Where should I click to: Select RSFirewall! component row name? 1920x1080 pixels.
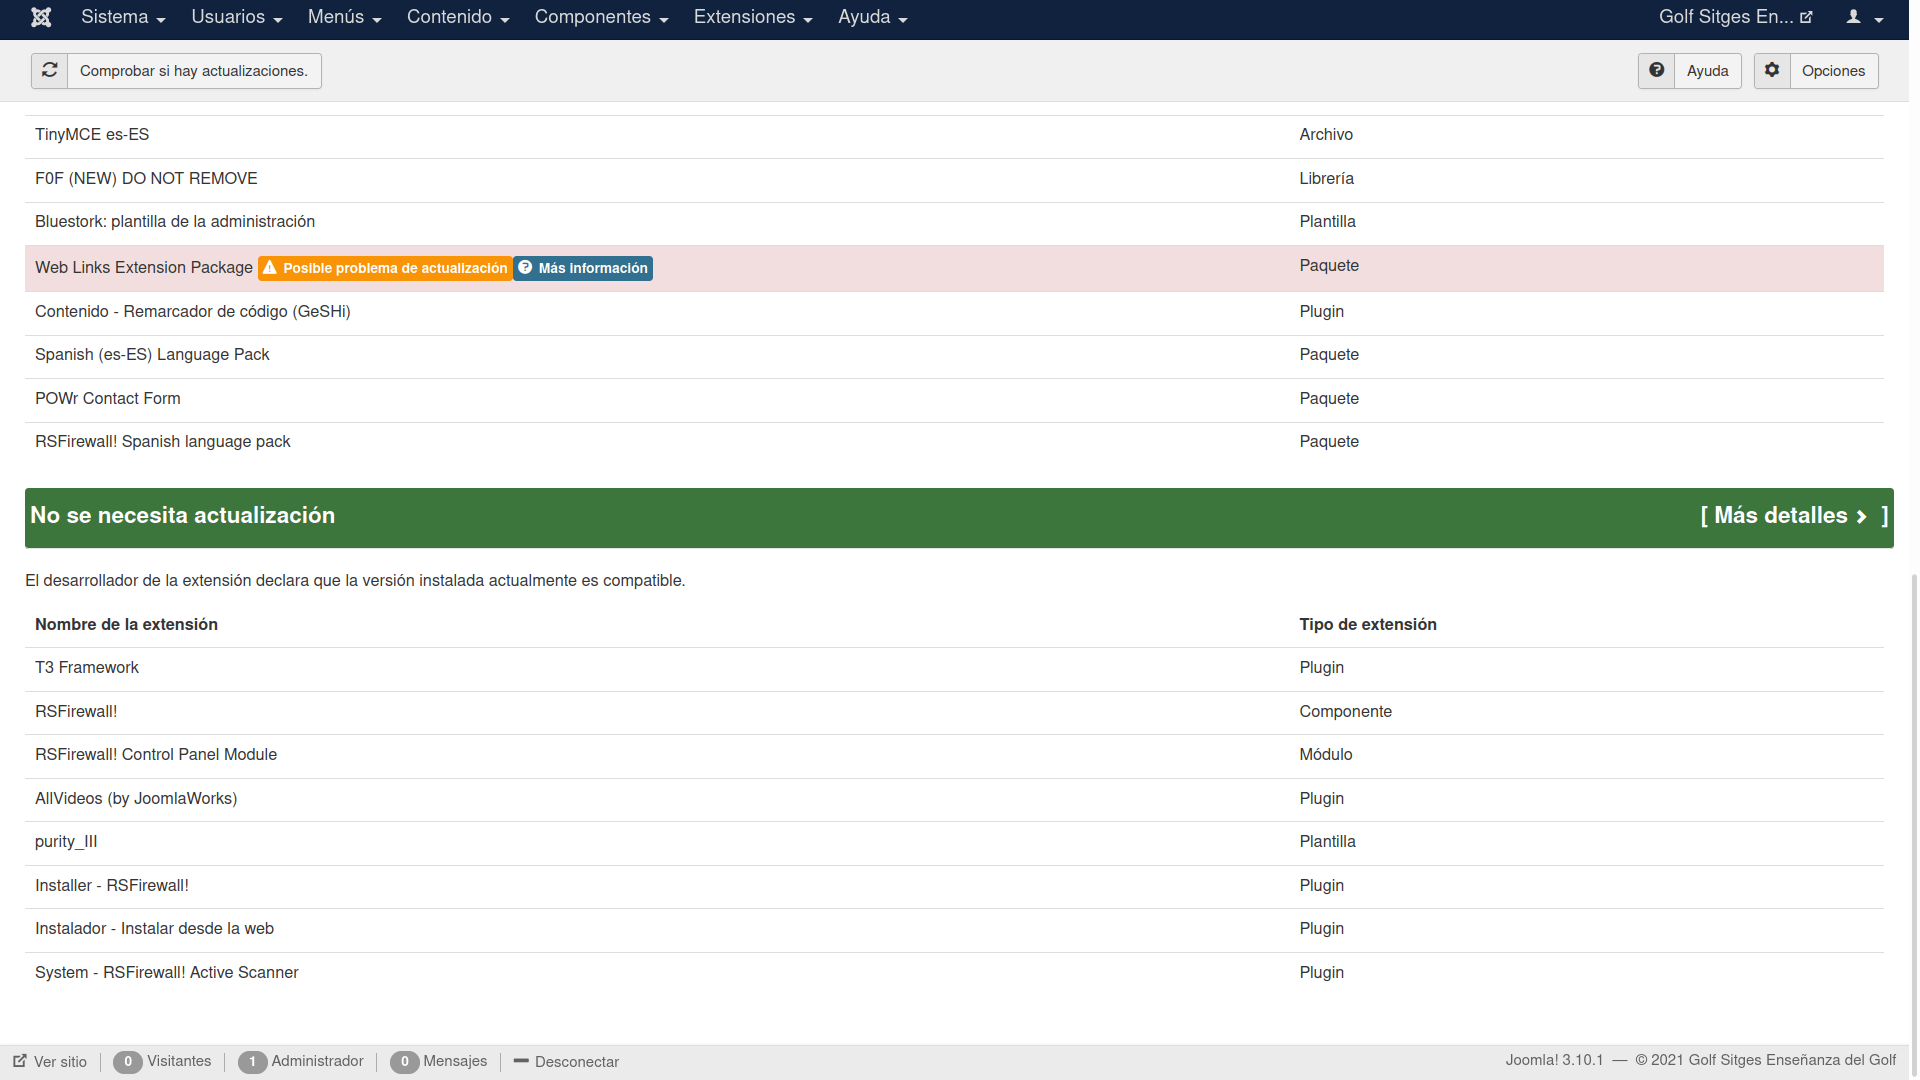click(x=76, y=712)
